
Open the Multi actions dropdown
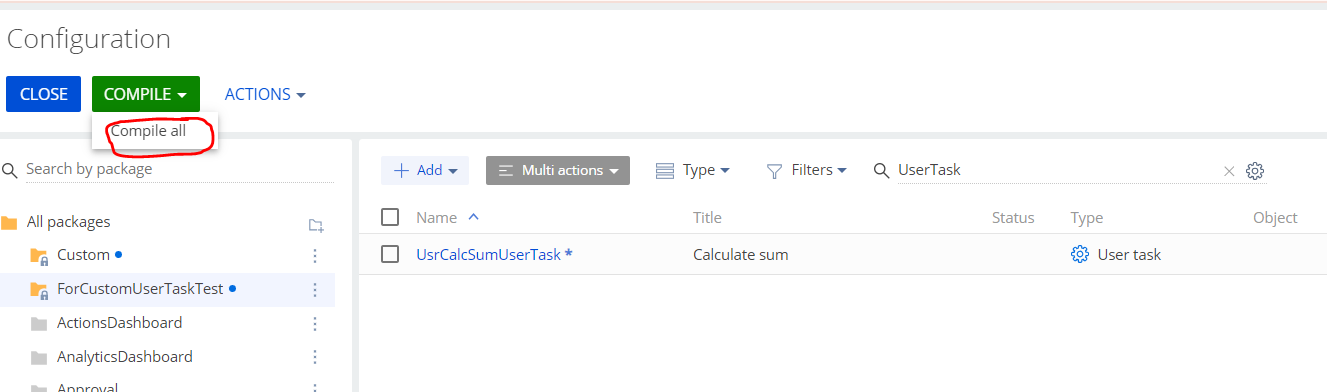558,170
